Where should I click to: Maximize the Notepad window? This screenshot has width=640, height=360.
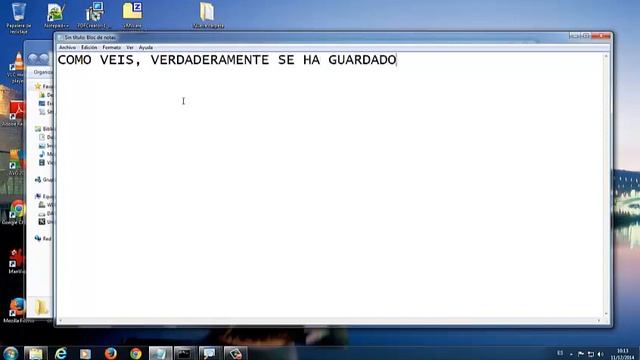point(585,36)
